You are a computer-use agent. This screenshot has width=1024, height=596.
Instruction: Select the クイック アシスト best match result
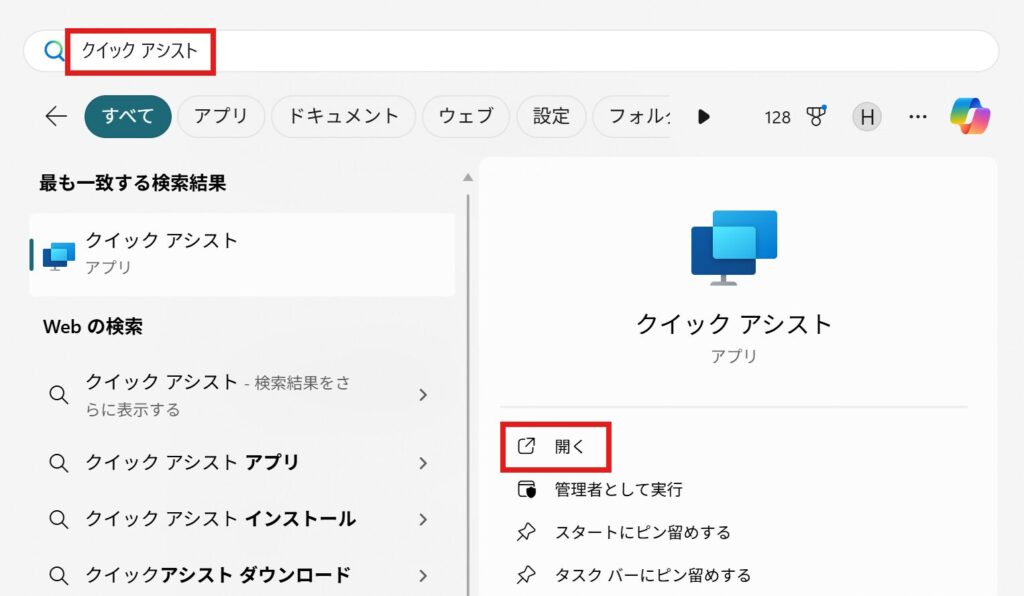pos(242,255)
